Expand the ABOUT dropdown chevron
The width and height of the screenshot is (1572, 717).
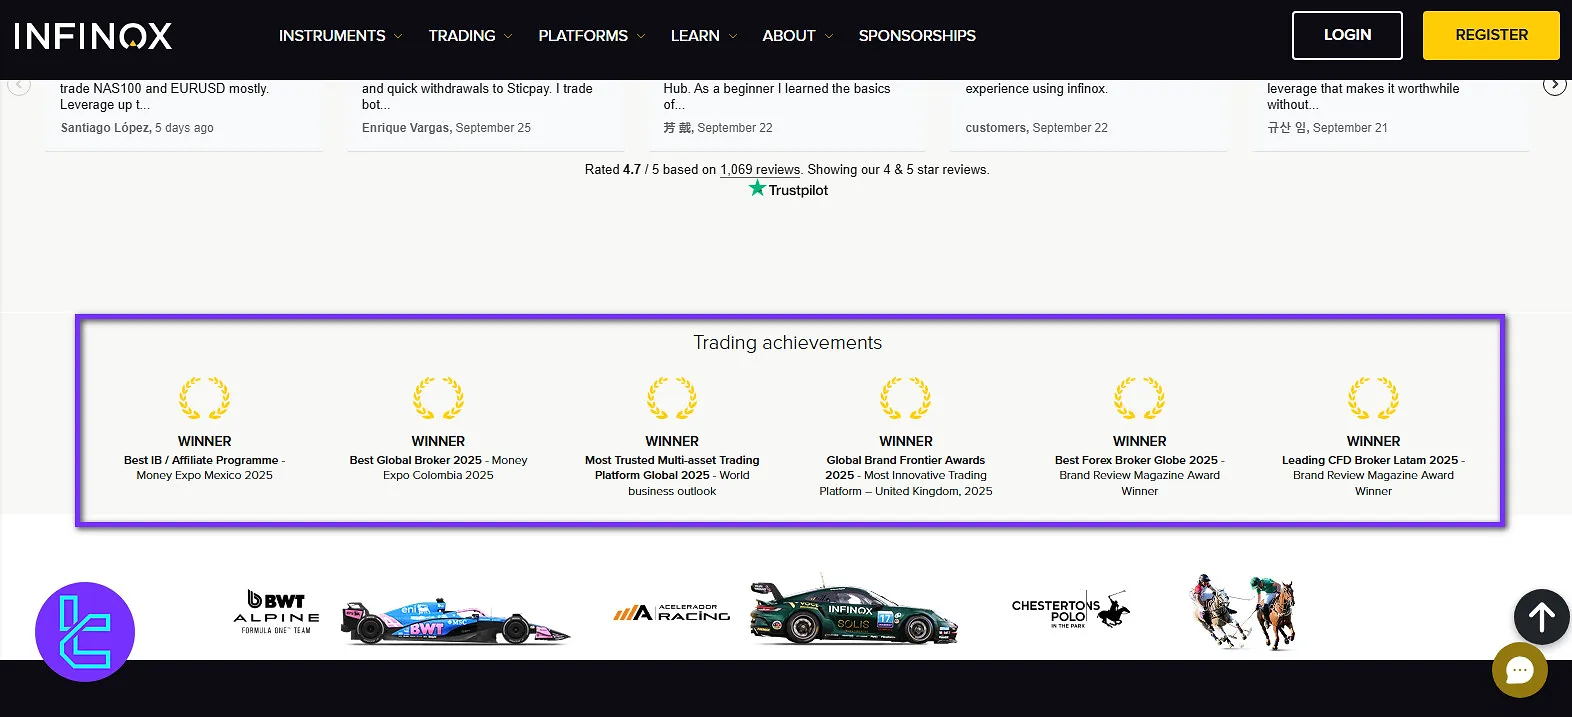point(828,36)
